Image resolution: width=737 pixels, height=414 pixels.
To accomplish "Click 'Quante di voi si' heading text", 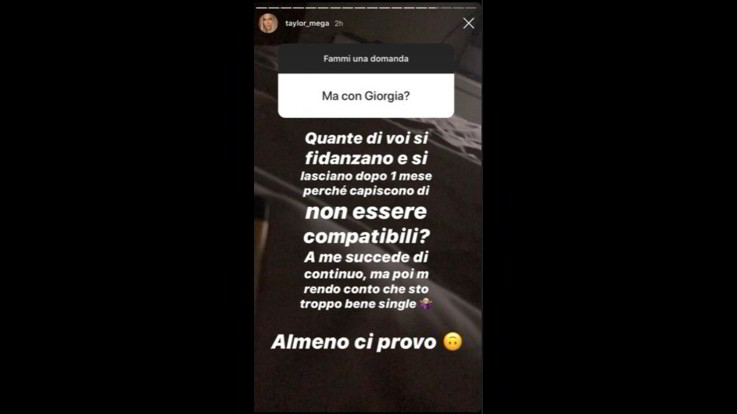I will click(366, 138).
